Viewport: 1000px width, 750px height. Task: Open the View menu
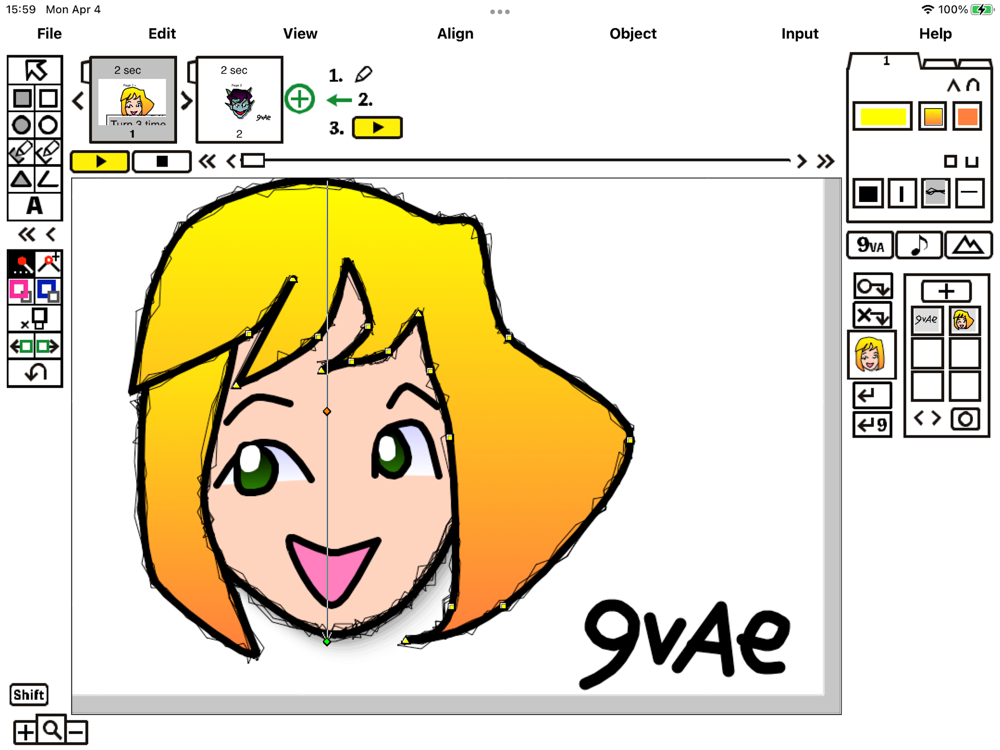[x=300, y=34]
